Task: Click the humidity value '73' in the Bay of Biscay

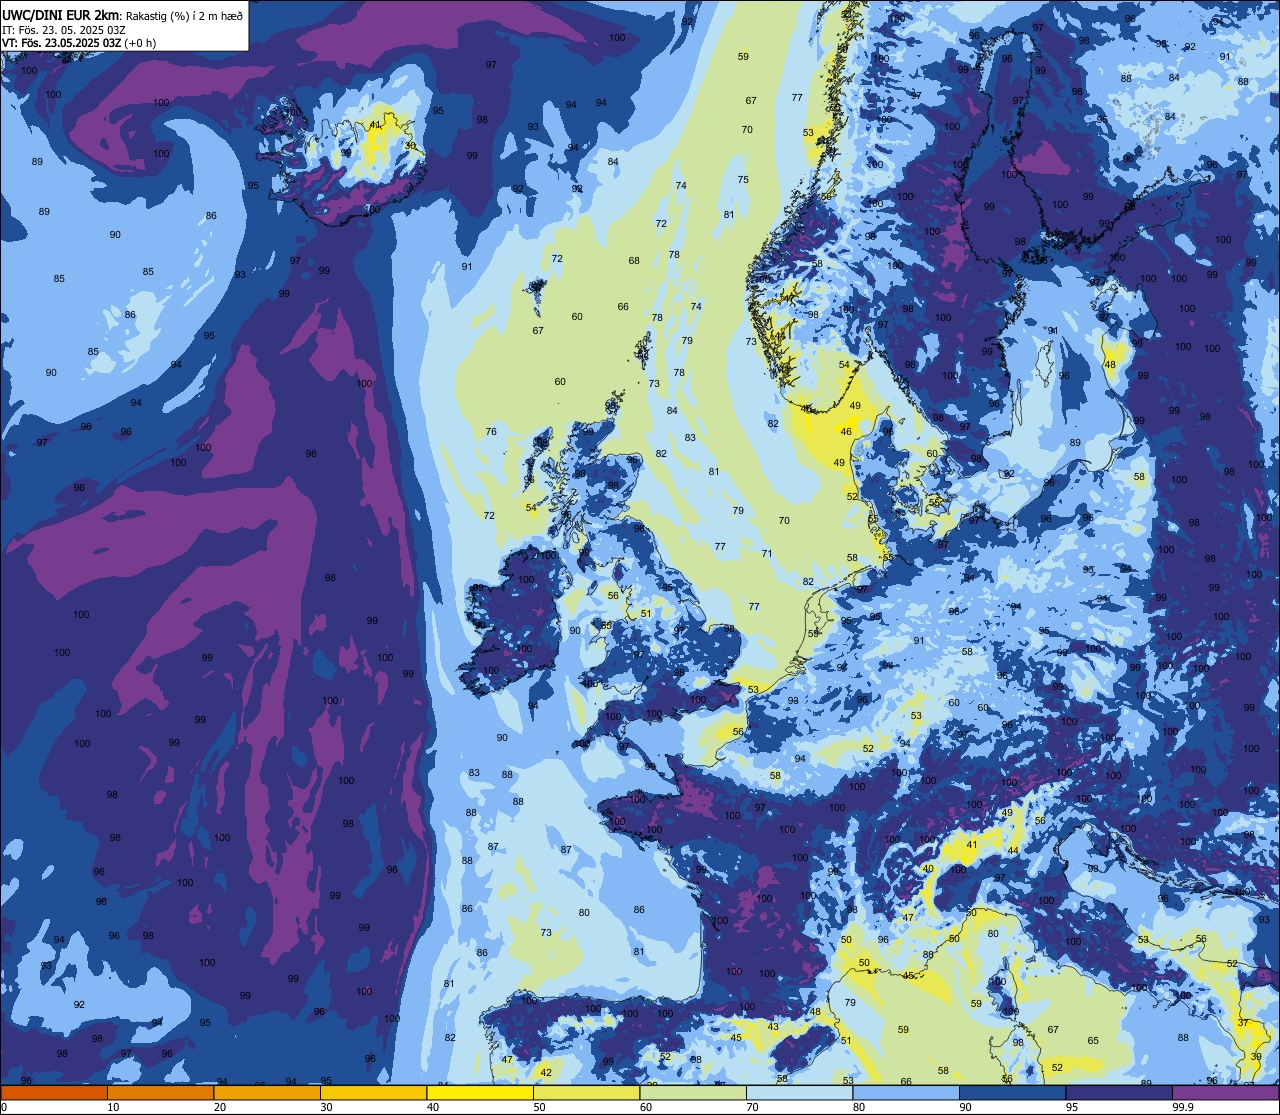Action: tap(546, 933)
